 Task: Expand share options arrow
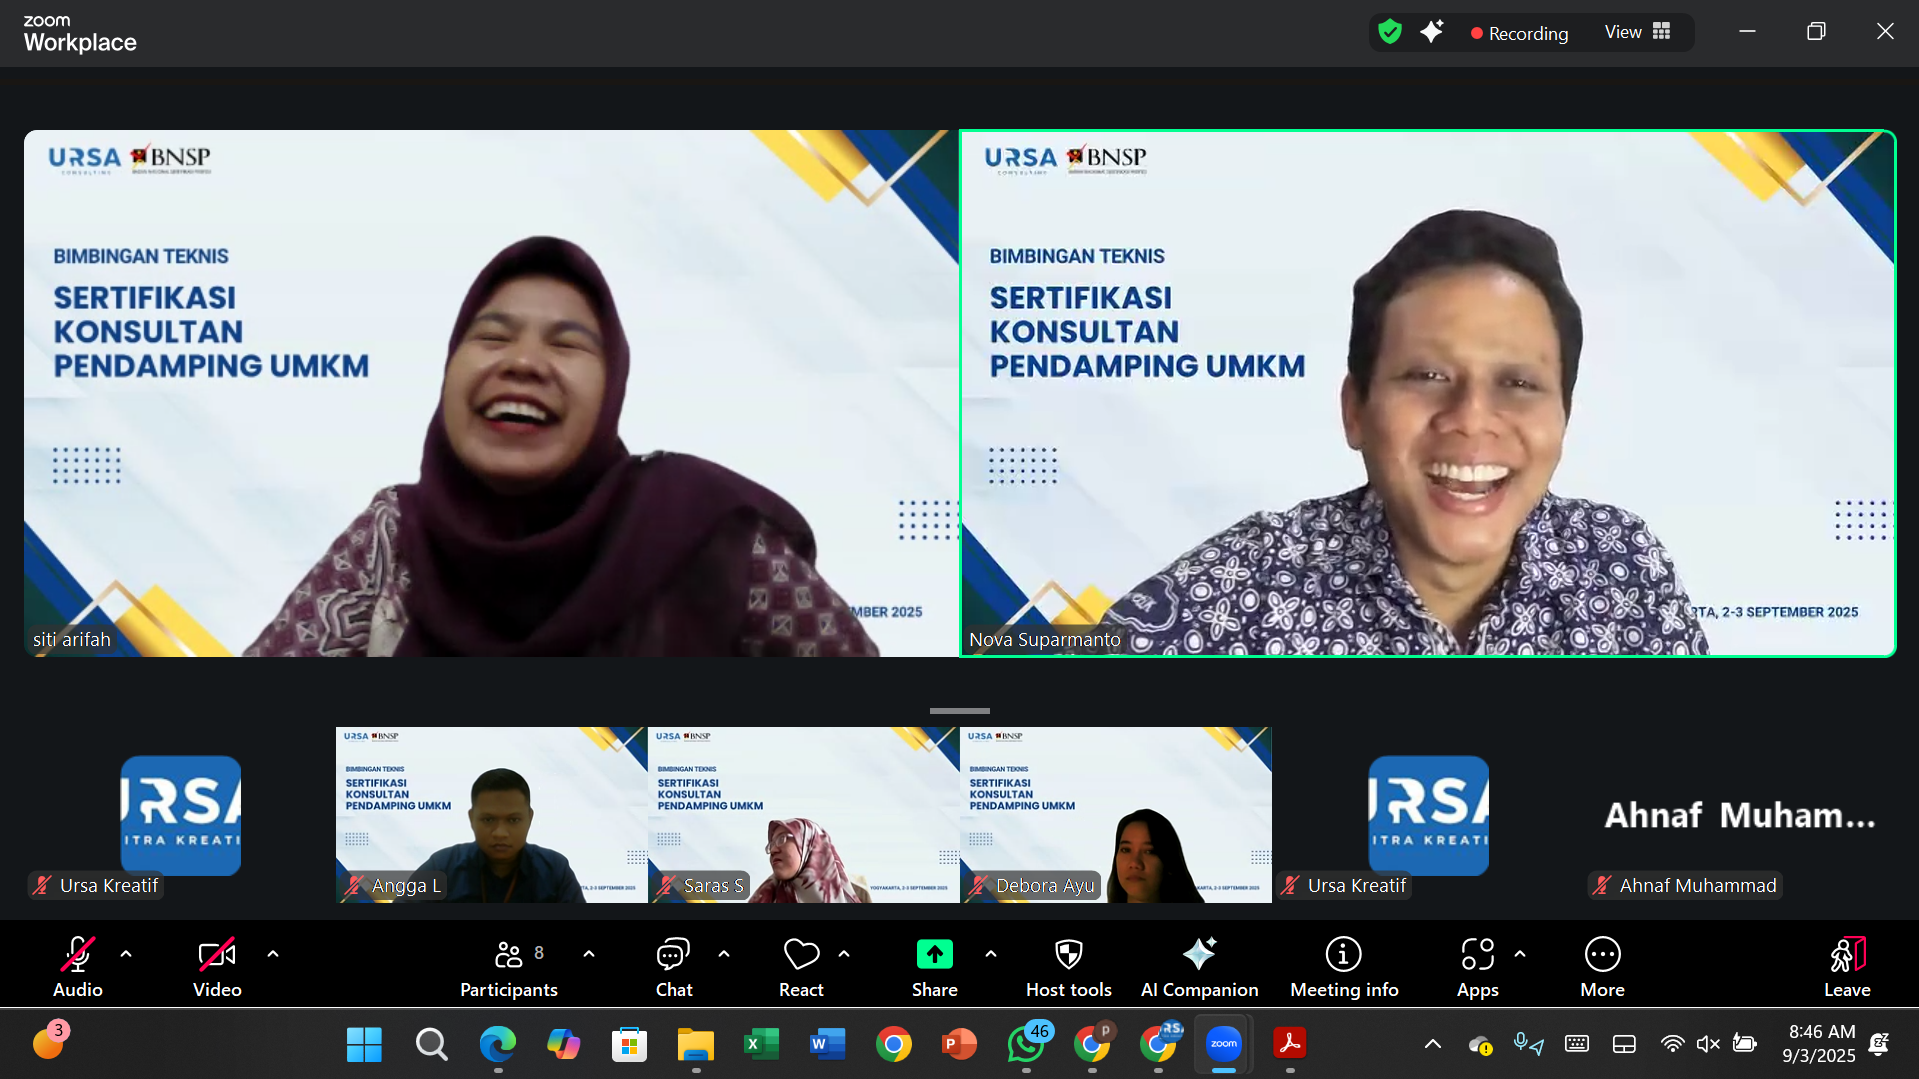click(991, 954)
